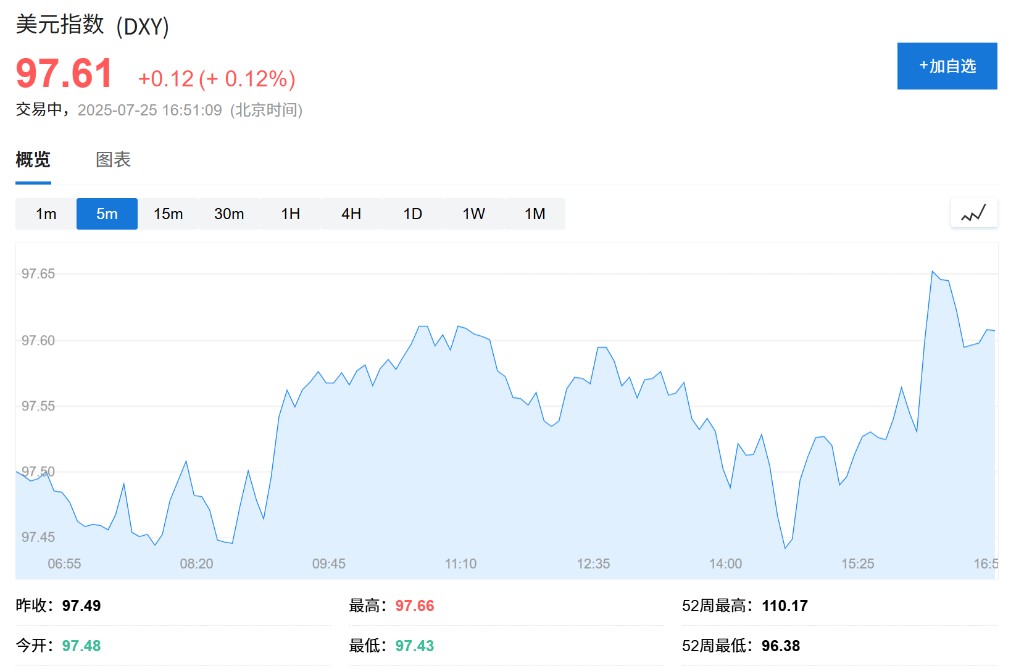1024x672 pixels.
Task: Switch to the 概览 tab
Action: tap(33, 159)
